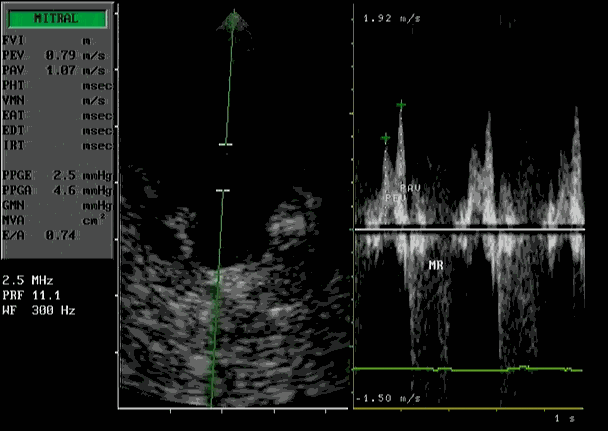The width and height of the screenshot is (608, 431).
Task: Click the PEV caliper cross marker
Action: click(x=385, y=138)
